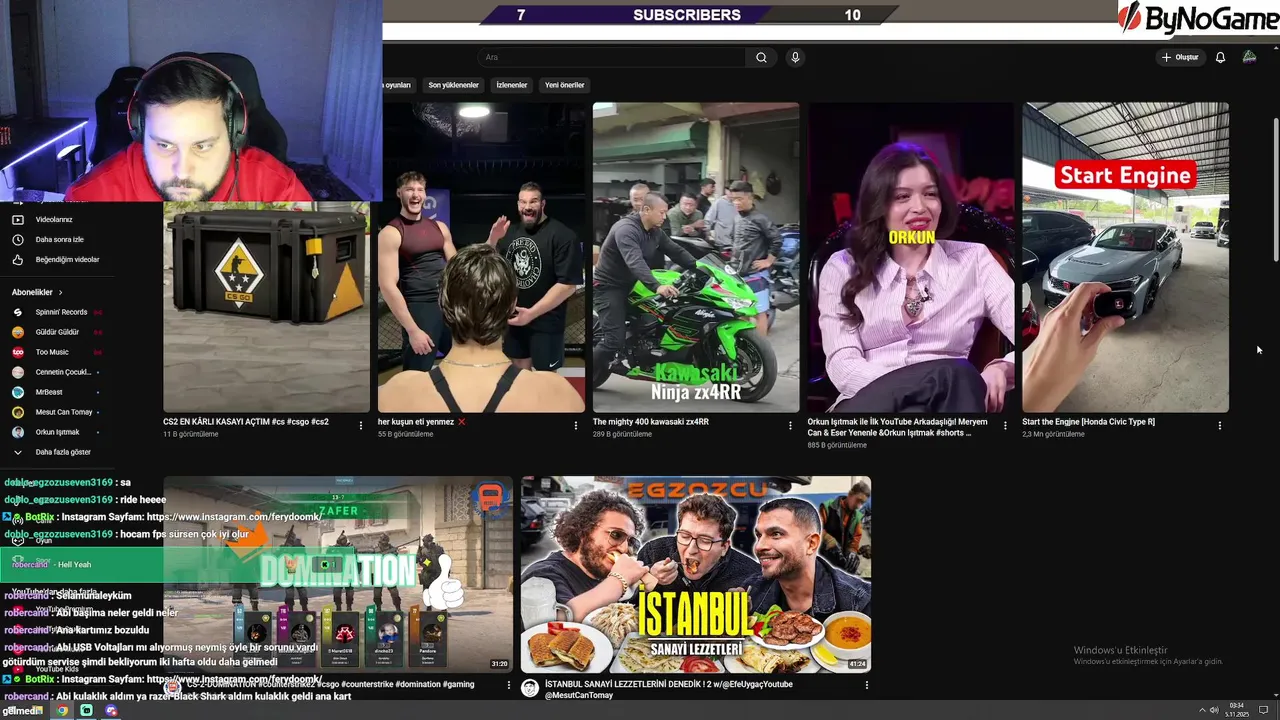
Task: Click title 'Start the Engine [Honda Civic Type R]'
Action: pyautogui.click(x=1088, y=422)
